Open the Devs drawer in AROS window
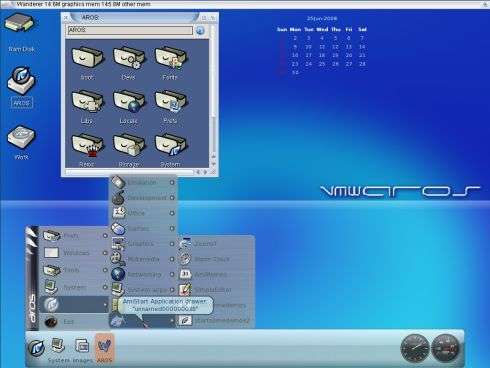Screen dimensions: 490x368 coord(129,59)
